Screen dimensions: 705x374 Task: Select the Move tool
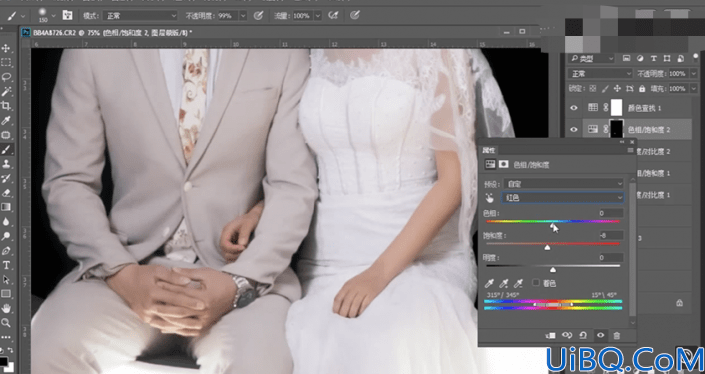[6, 48]
